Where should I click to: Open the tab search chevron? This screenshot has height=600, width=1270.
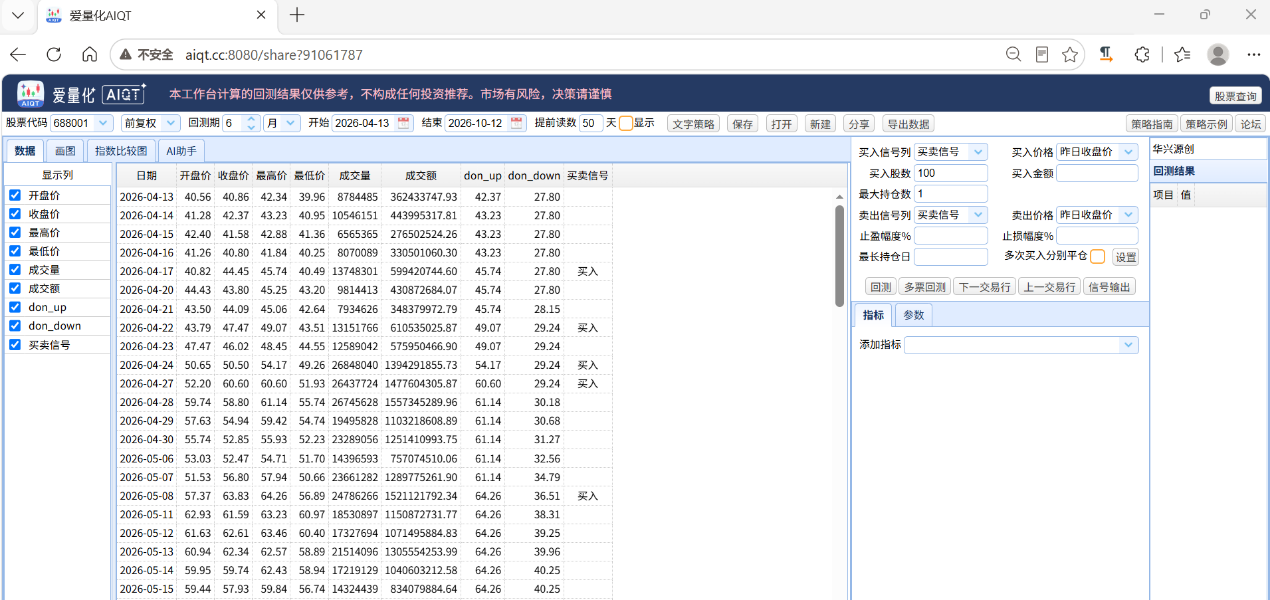coord(18,15)
